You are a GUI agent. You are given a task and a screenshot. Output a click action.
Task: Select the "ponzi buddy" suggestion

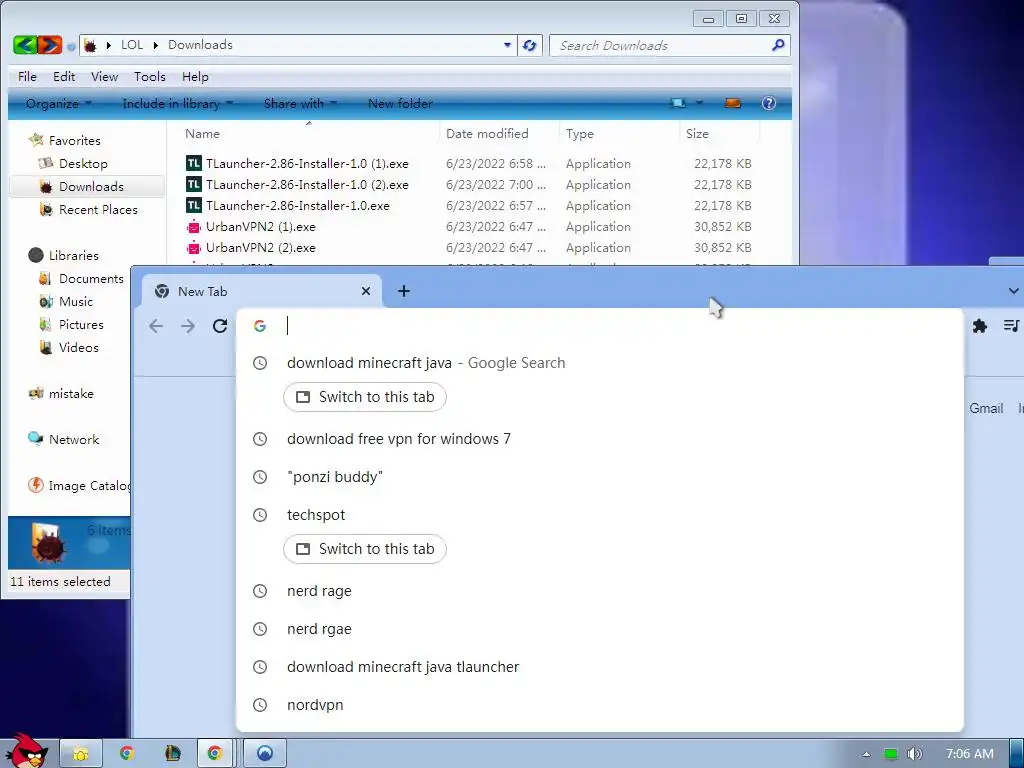600,477
